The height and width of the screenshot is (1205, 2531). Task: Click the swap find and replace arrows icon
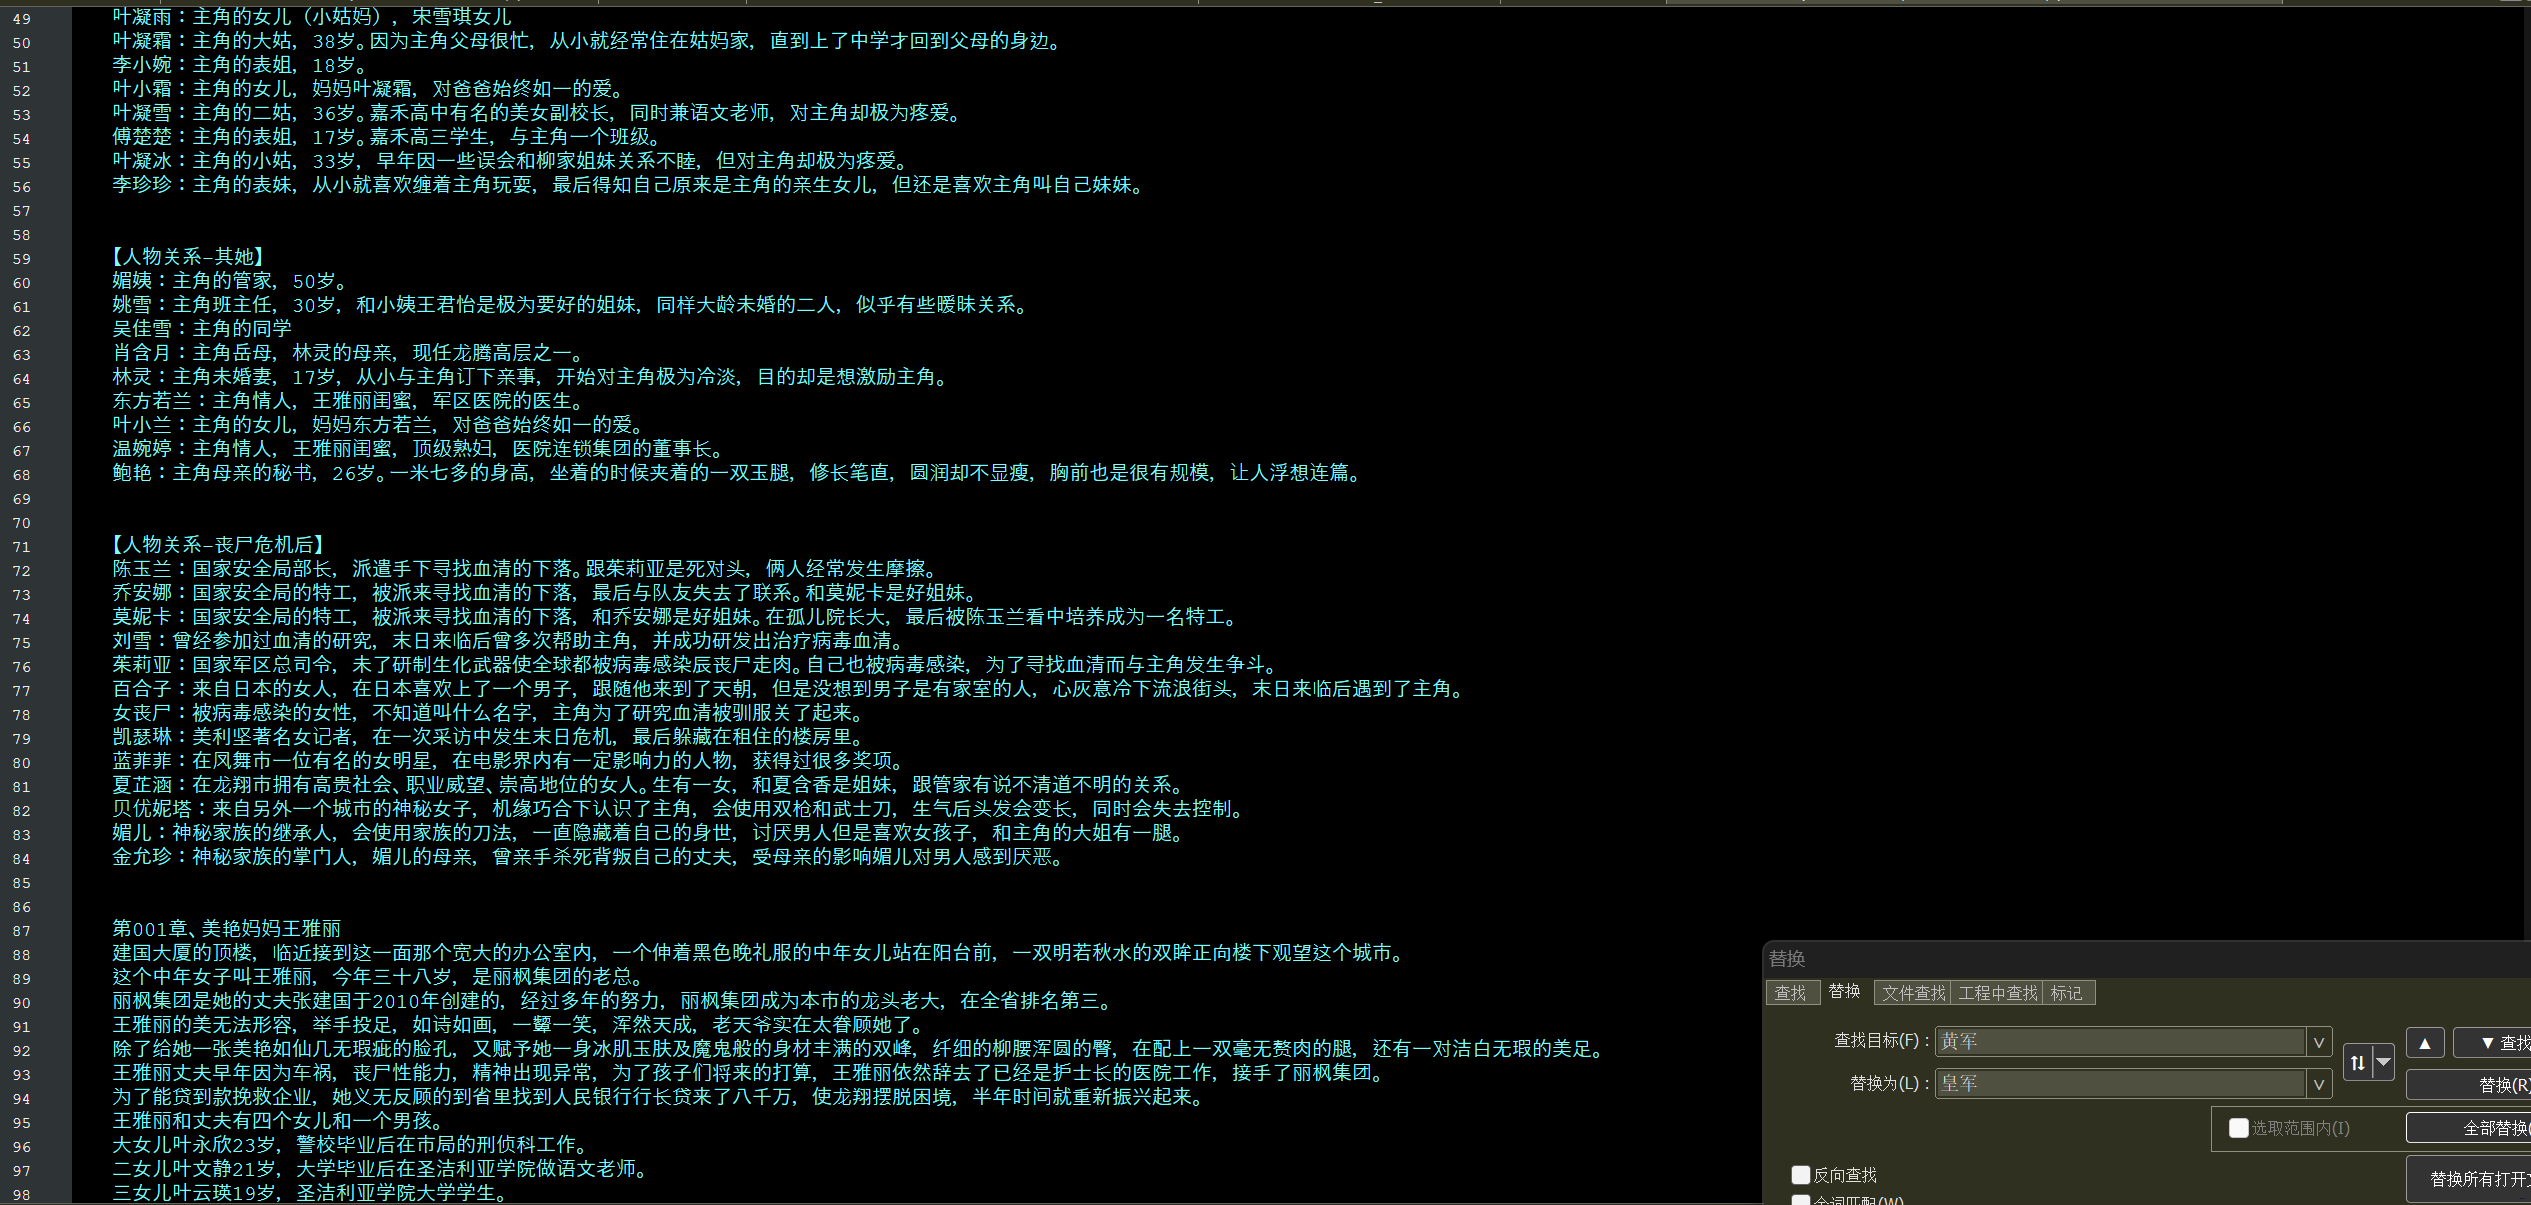point(2357,1063)
